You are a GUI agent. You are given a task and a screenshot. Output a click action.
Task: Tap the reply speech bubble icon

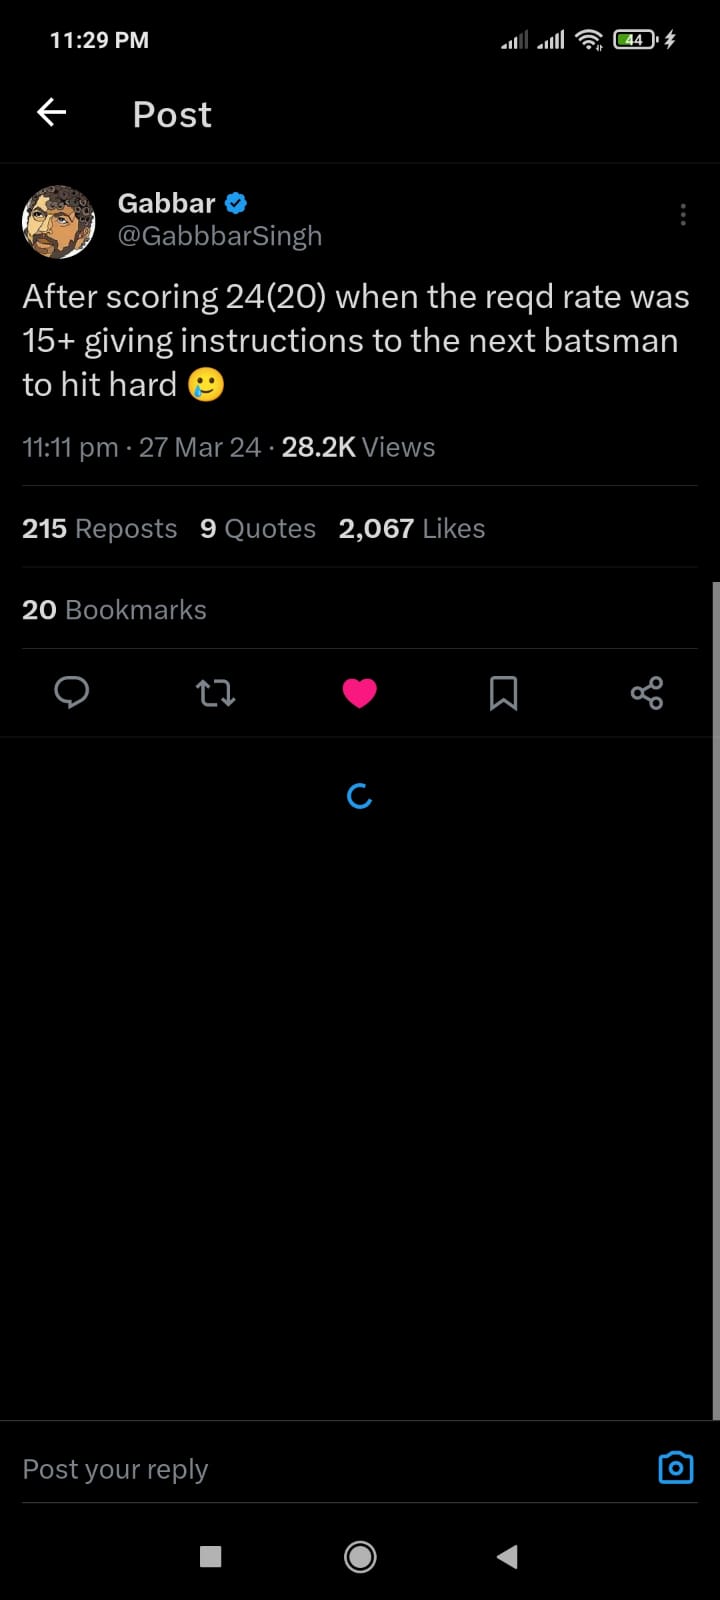tap(72, 692)
